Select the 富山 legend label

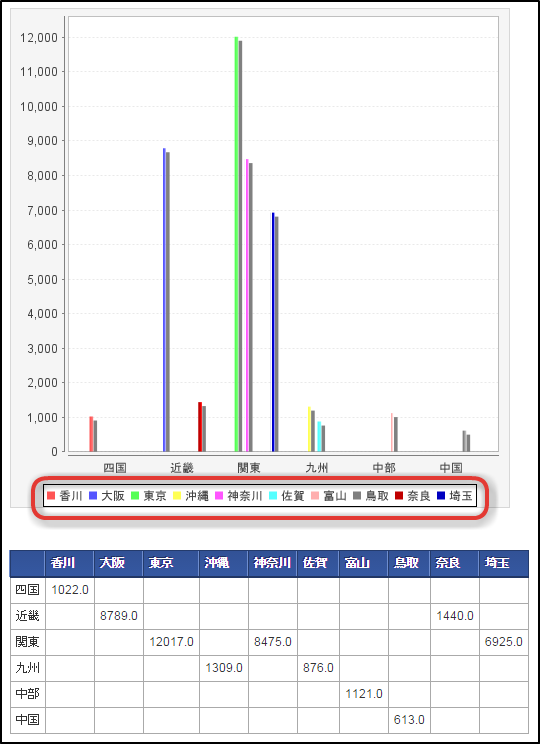[335, 496]
